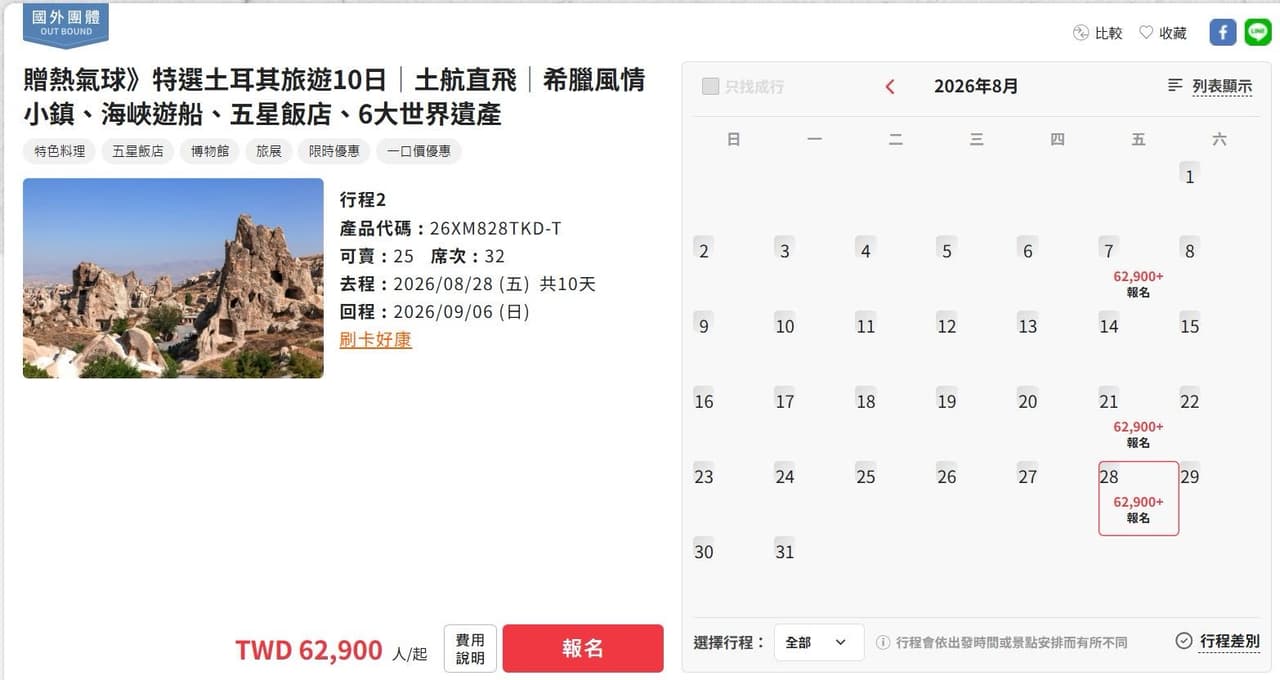
Task: Open 行程差別 itinerary differences
Action: point(1217,641)
